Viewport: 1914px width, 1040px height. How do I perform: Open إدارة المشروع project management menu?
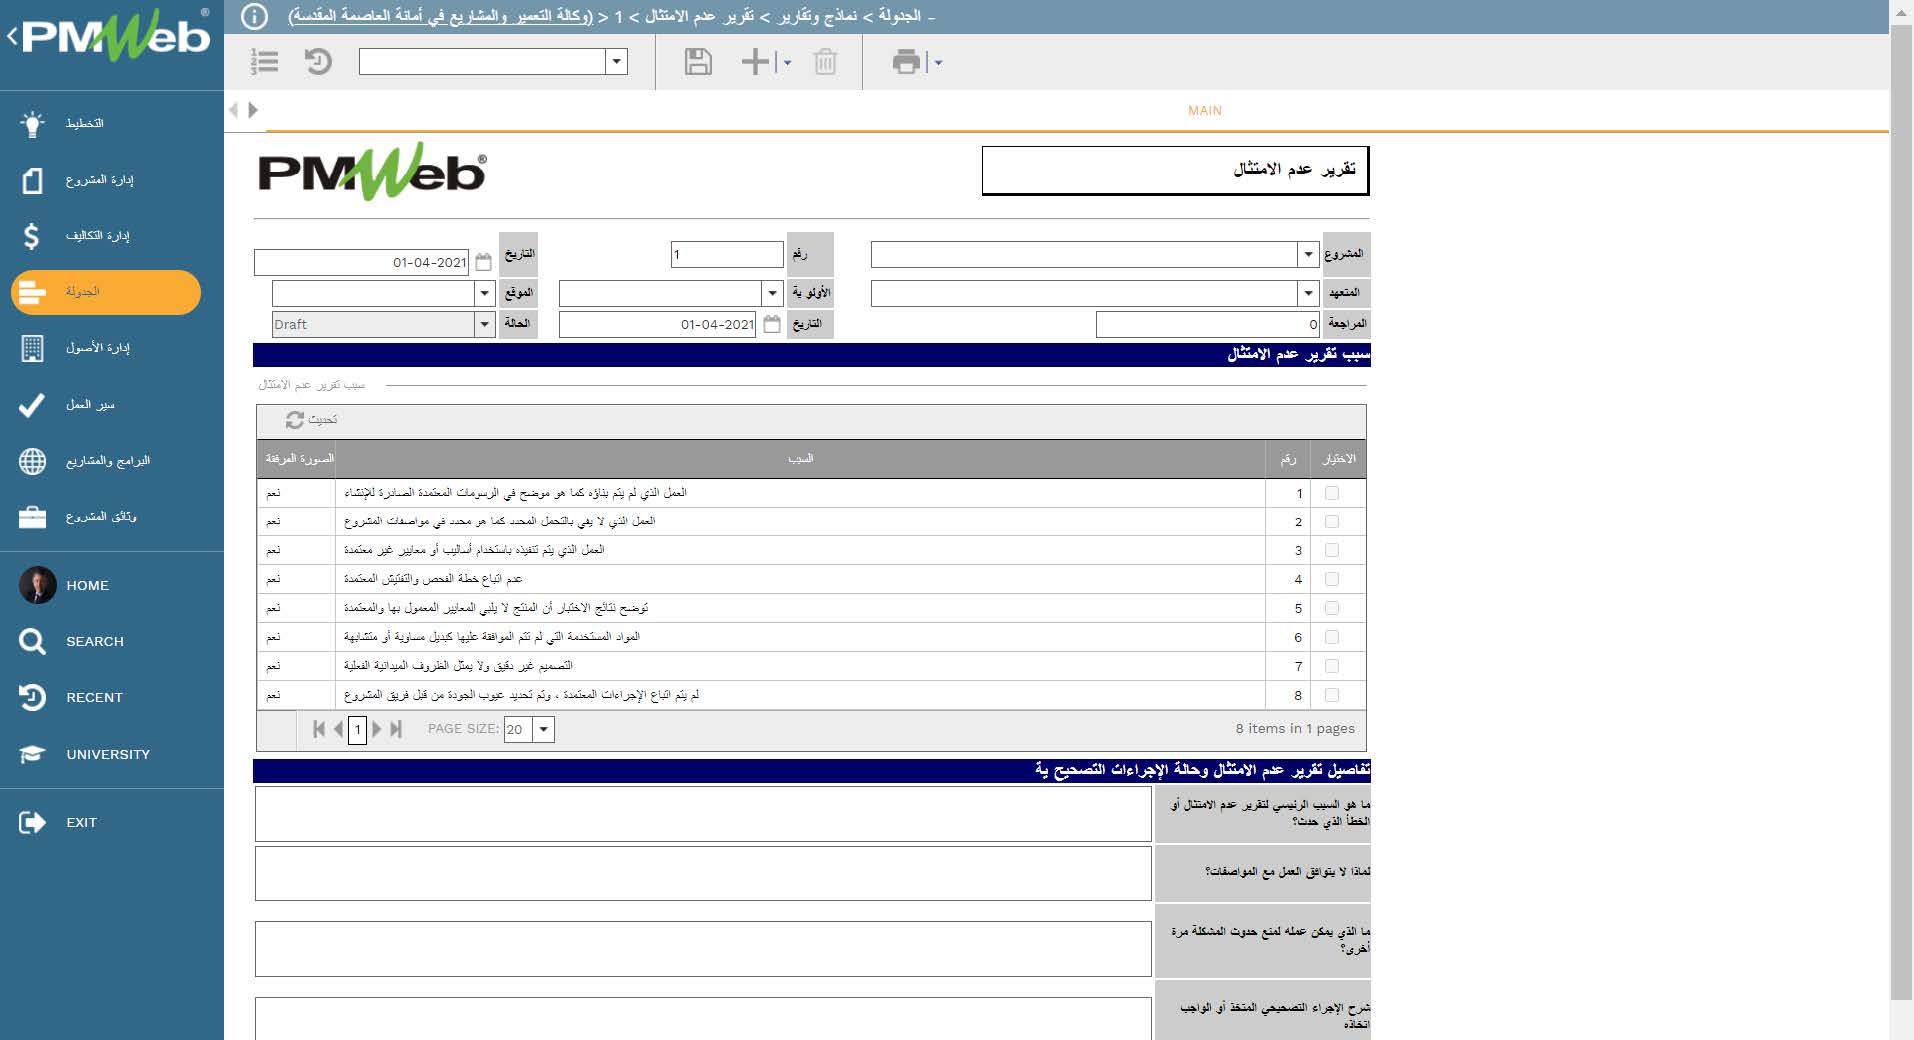[x=99, y=180]
